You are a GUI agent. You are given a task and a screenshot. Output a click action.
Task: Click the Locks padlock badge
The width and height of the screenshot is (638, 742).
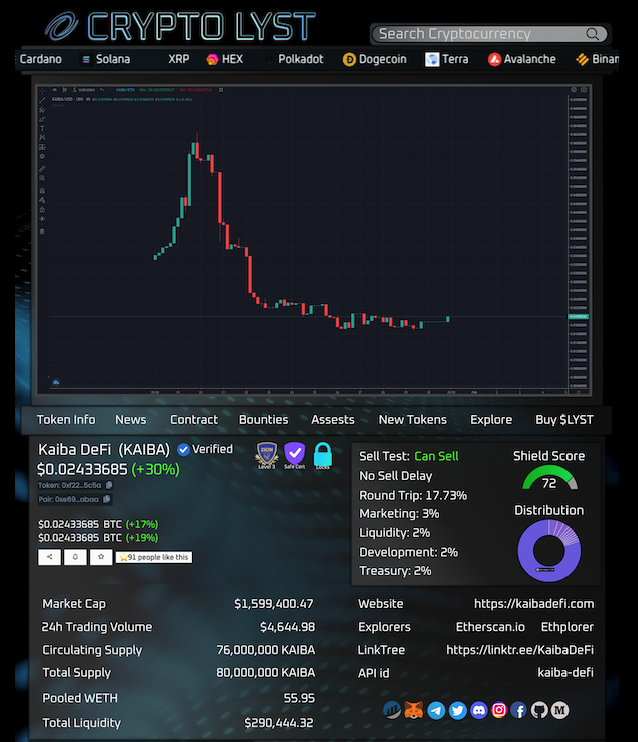(323, 456)
